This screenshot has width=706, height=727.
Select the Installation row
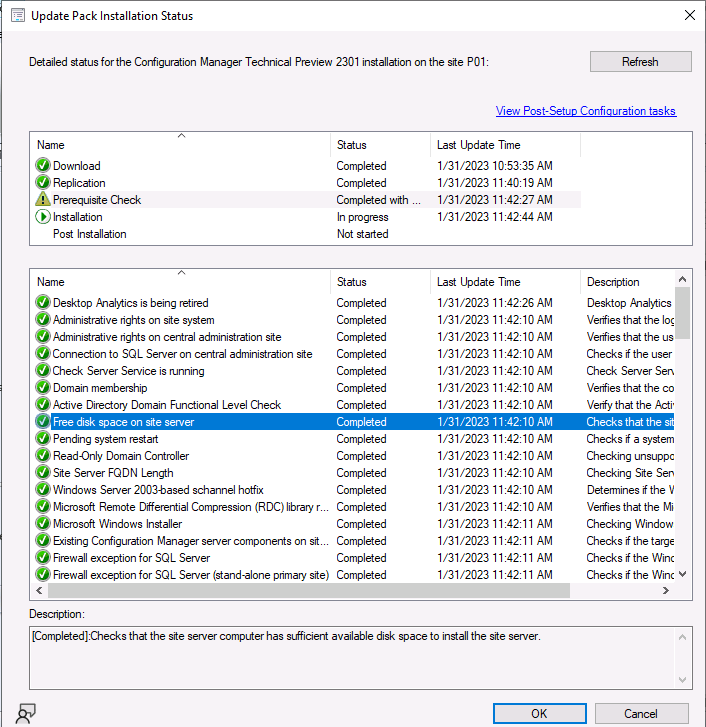pyautogui.click(x=306, y=217)
